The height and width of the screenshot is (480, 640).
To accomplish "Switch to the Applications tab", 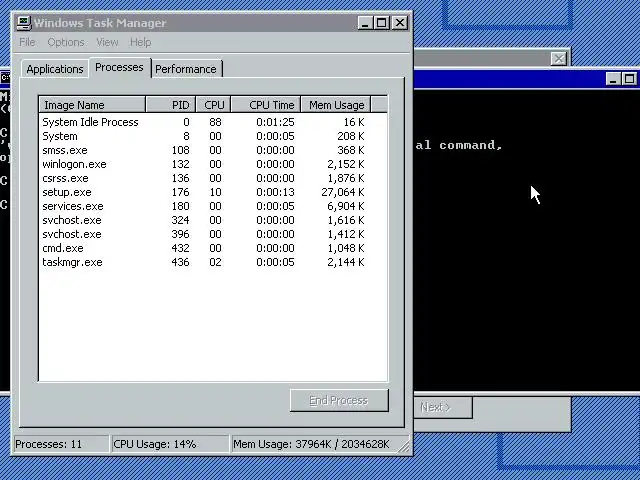I will pos(55,69).
